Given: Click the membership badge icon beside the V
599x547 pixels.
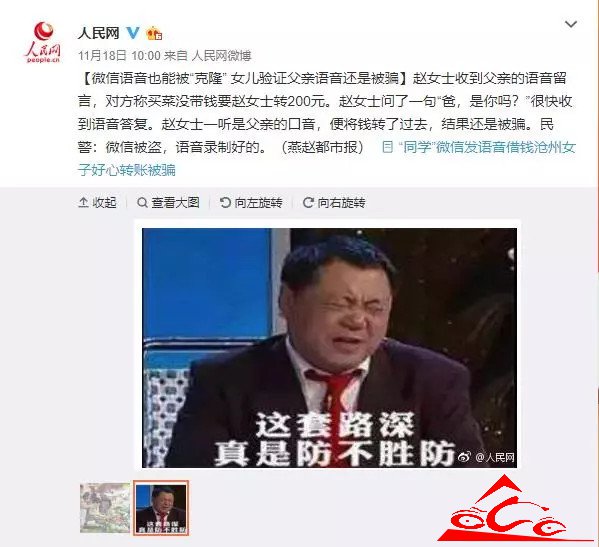Looking at the screenshot, I should coord(154,34).
